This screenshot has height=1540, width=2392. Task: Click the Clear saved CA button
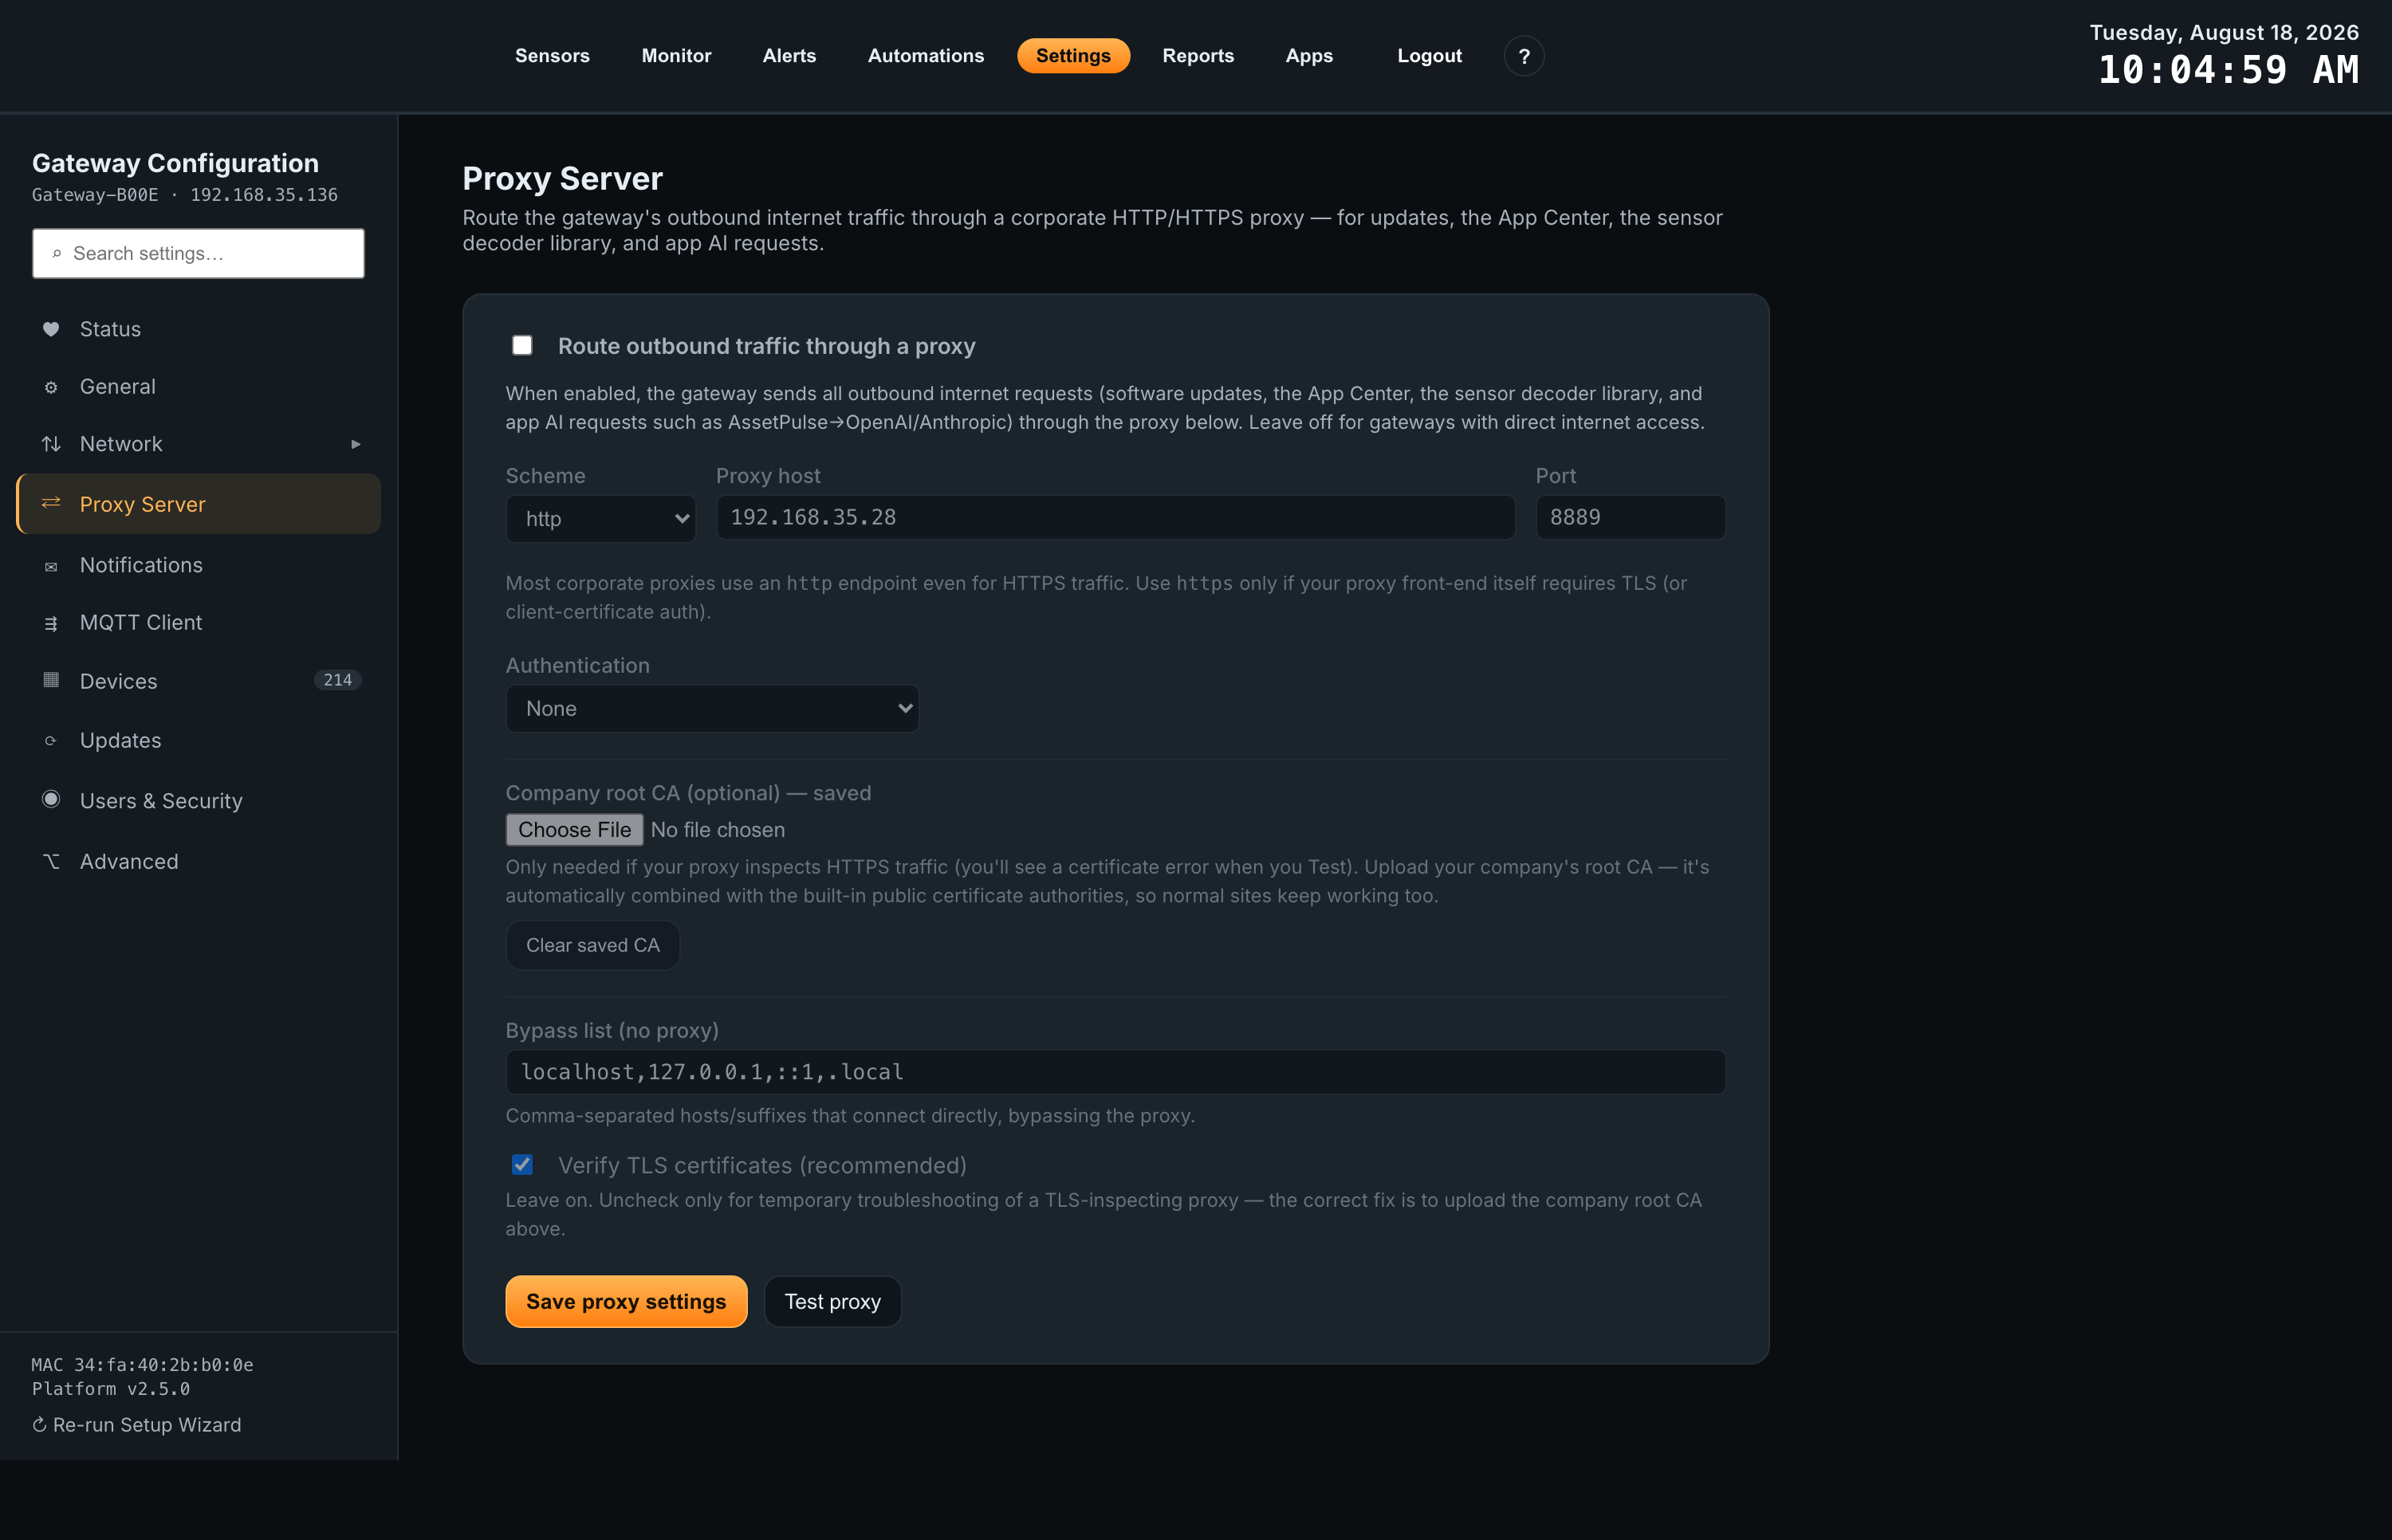(593, 945)
